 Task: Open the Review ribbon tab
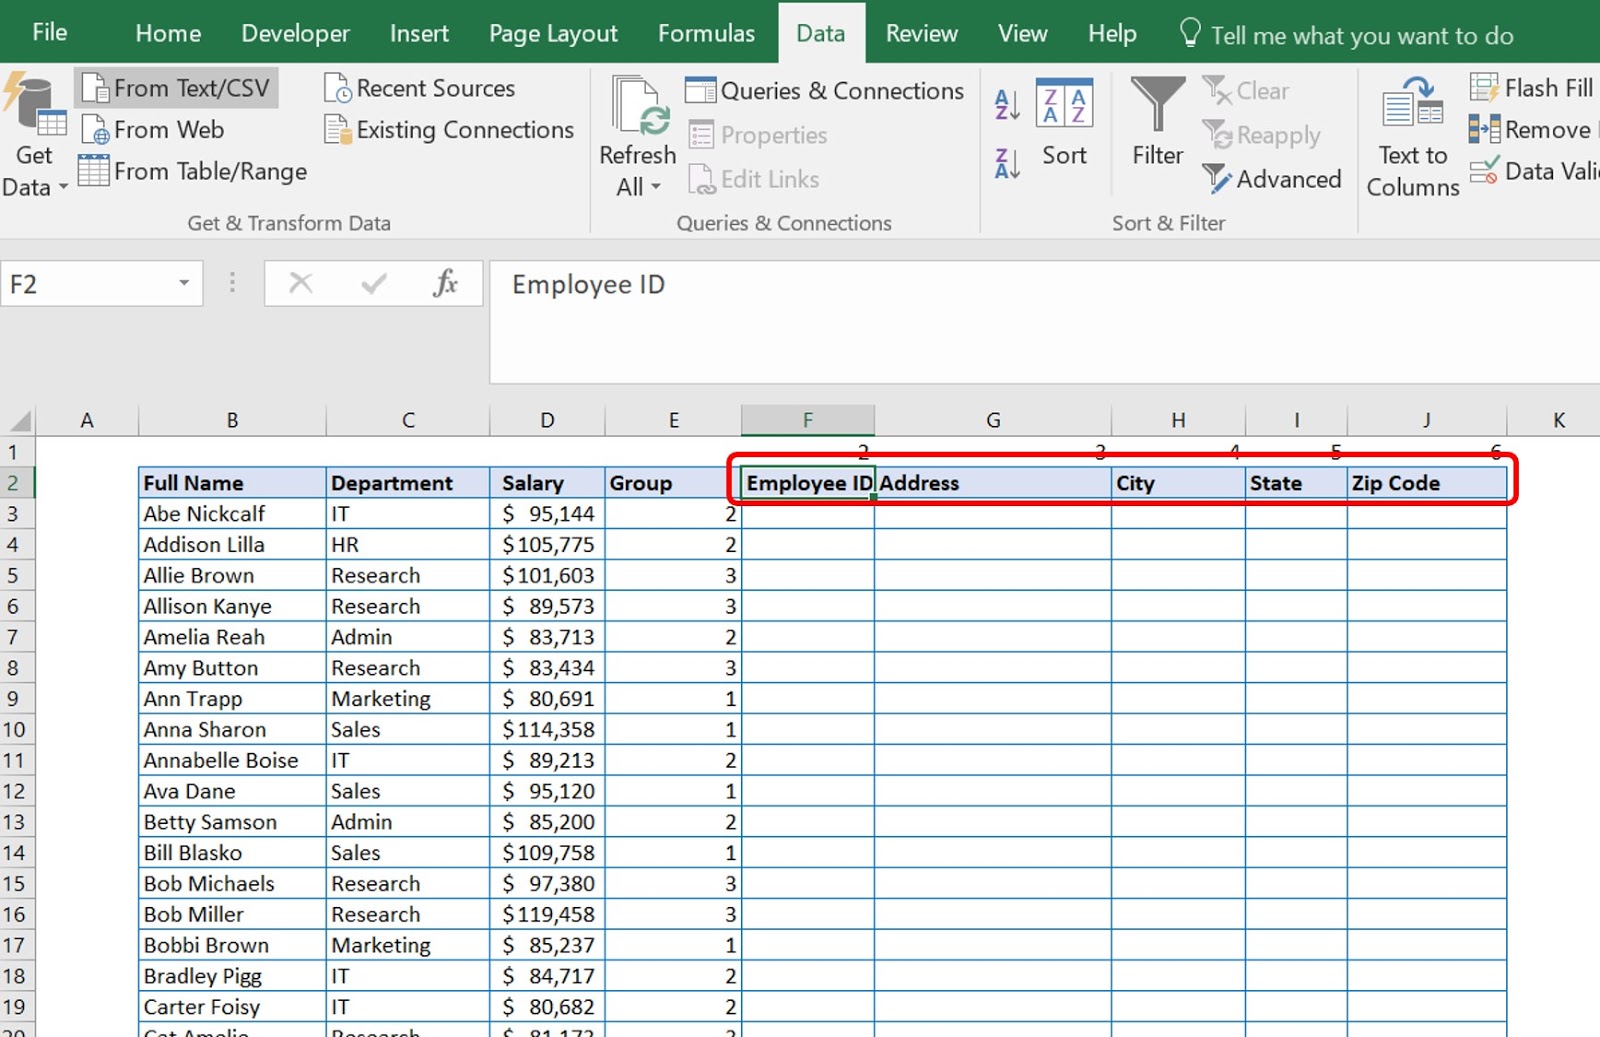pyautogui.click(x=919, y=33)
